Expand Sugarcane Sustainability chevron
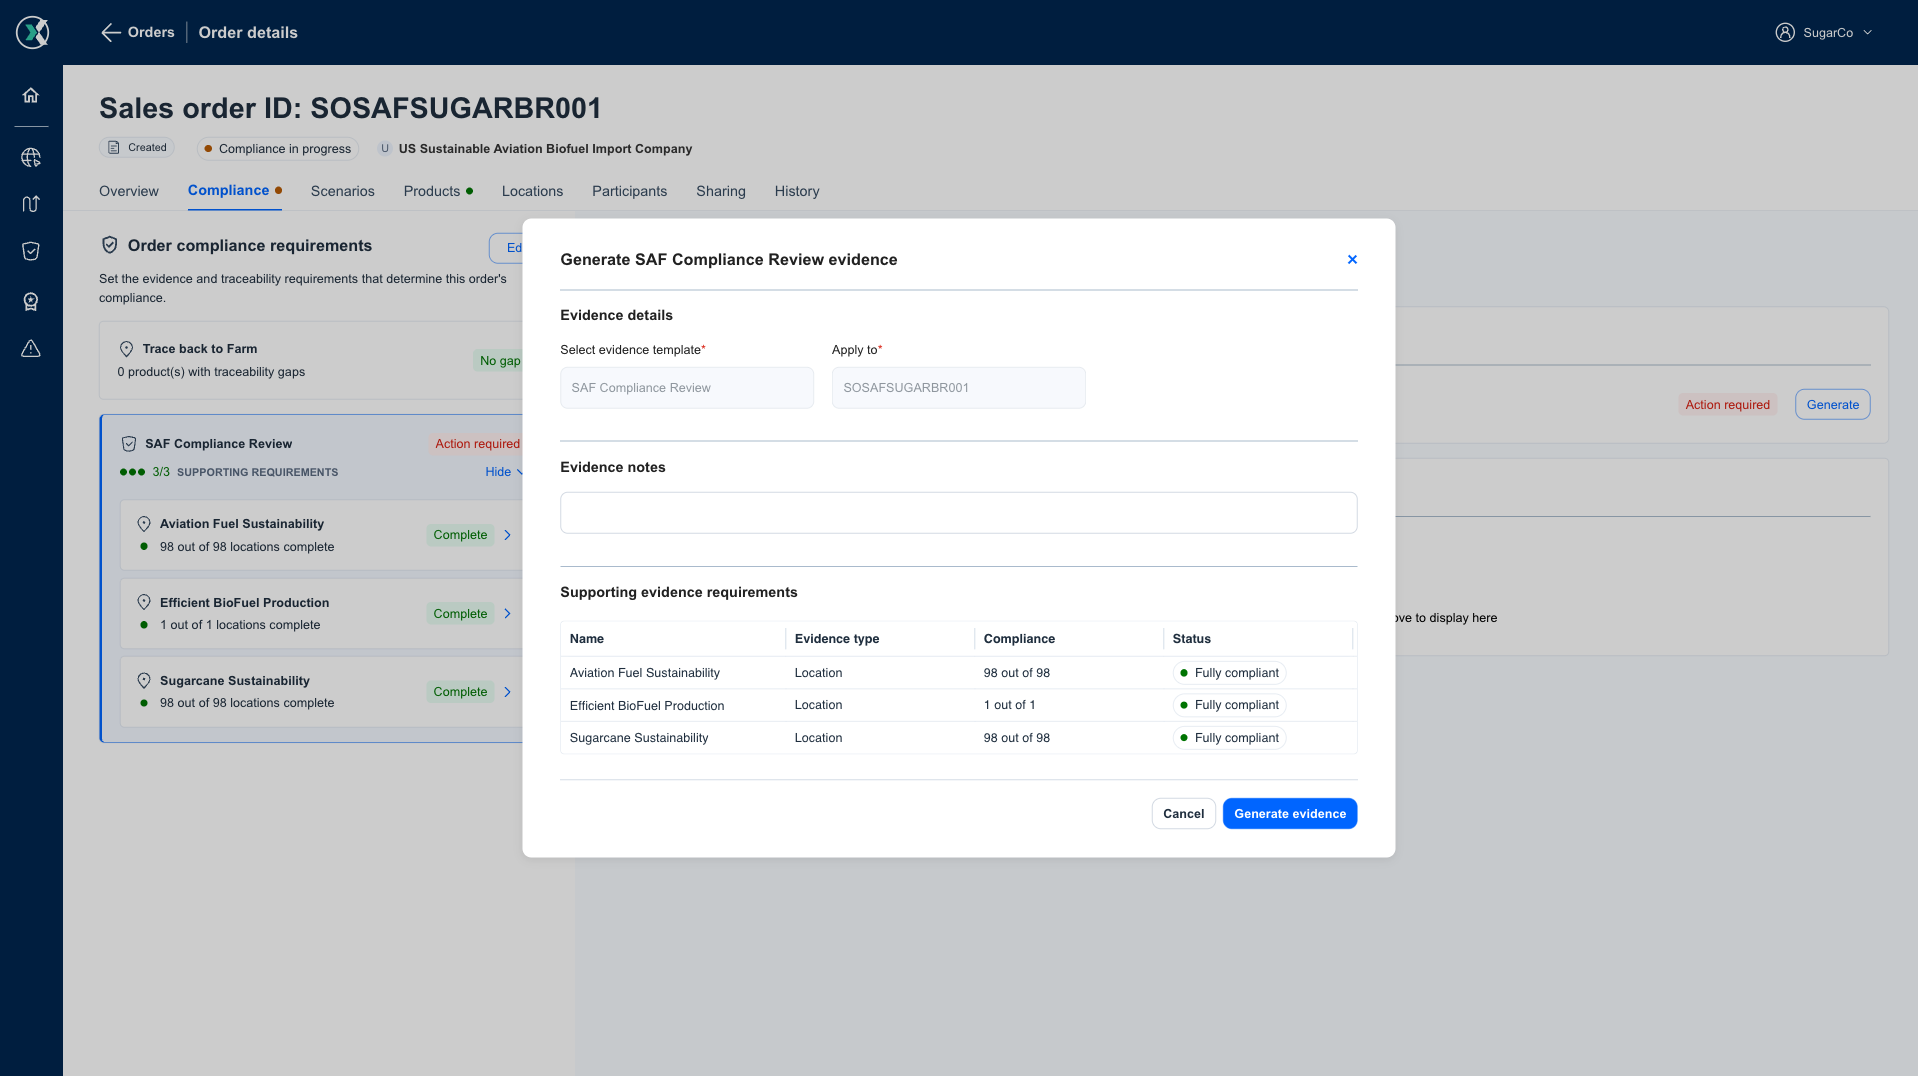 tap(508, 692)
